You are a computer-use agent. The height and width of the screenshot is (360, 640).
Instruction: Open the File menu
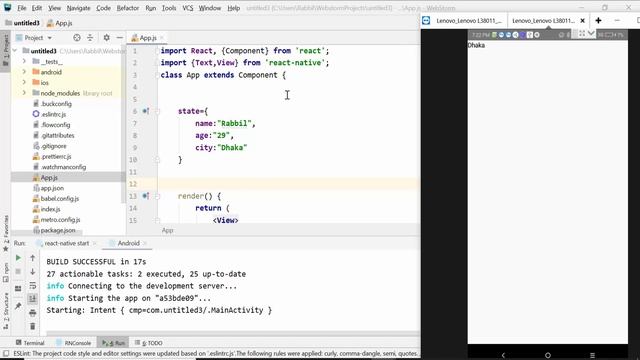coord(22,8)
